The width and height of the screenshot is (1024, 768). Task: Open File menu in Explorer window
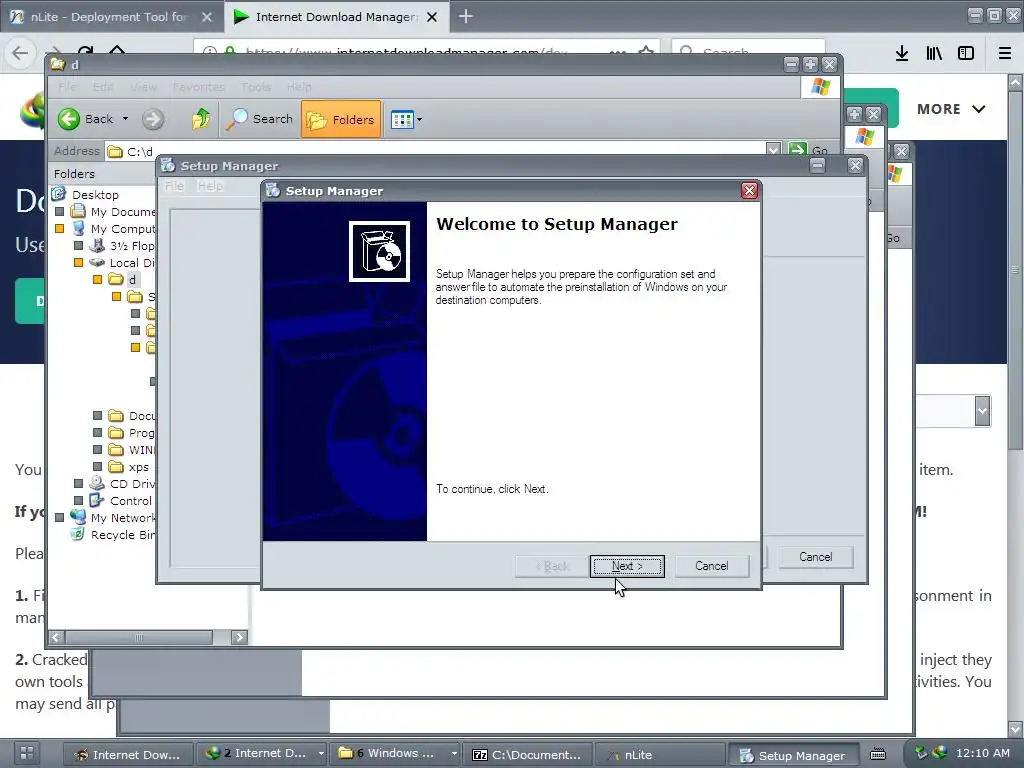pos(67,87)
